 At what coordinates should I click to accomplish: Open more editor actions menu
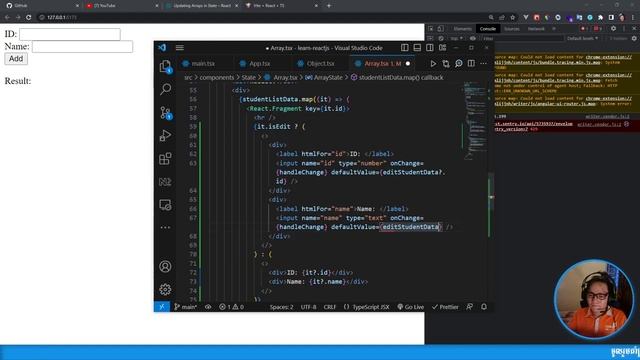484,64
